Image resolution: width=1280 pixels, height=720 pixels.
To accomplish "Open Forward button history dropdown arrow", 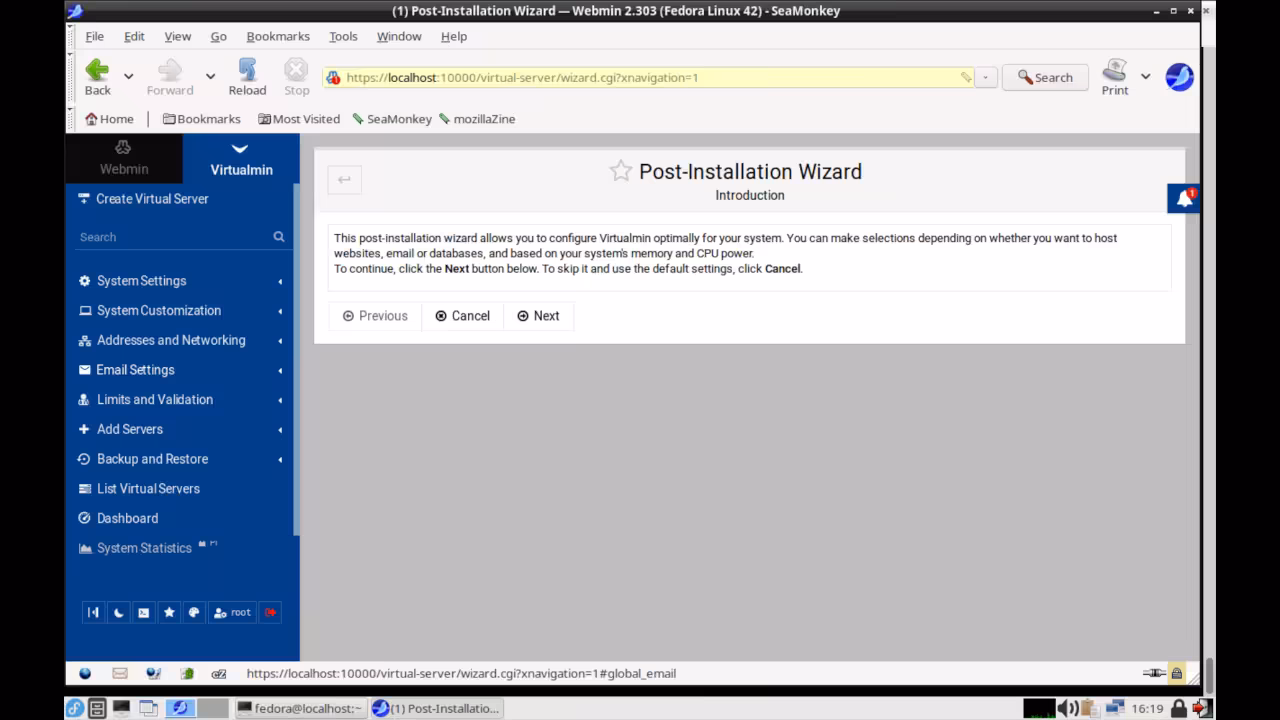I will [210, 76].
